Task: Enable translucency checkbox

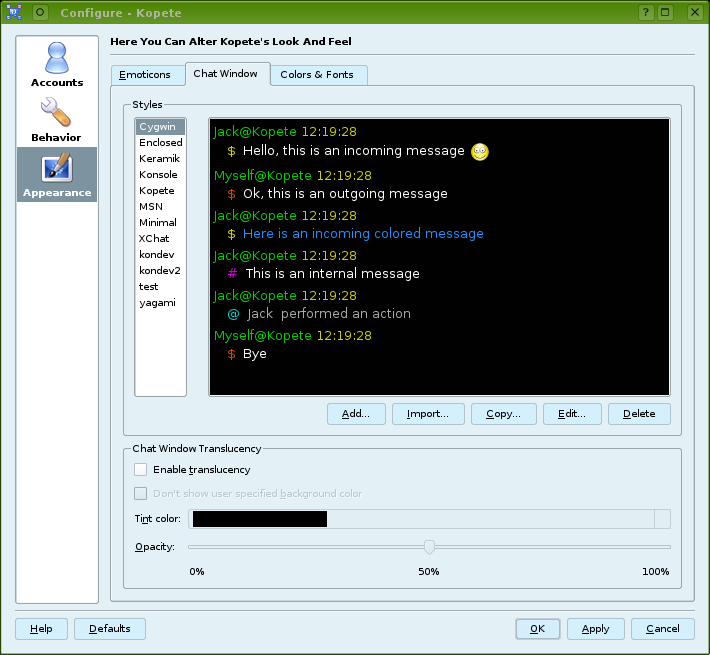Action: coord(140,469)
